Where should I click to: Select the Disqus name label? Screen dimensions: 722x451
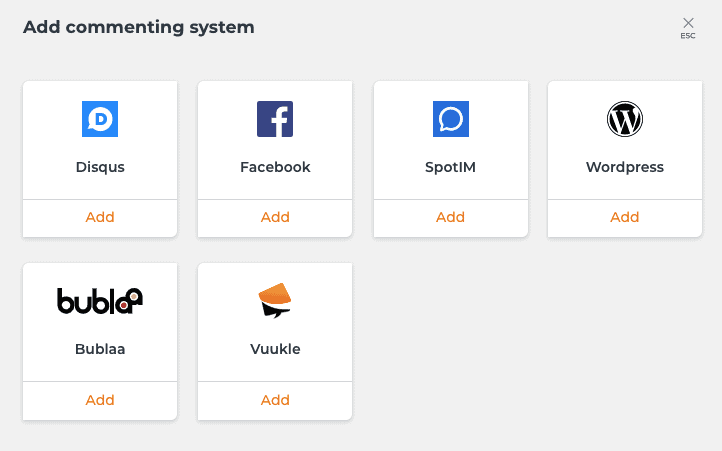coord(100,167)
